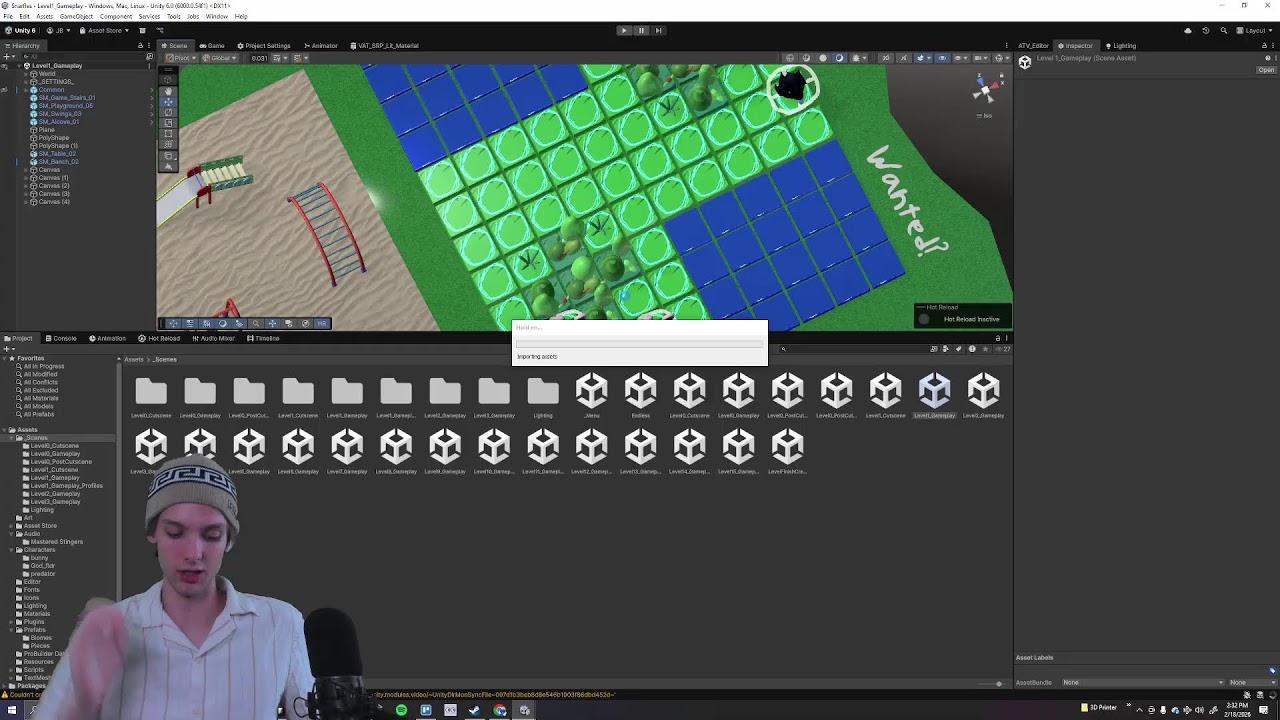
Task: Toggle the Iso projection label
Action: [x=987, y=115]
